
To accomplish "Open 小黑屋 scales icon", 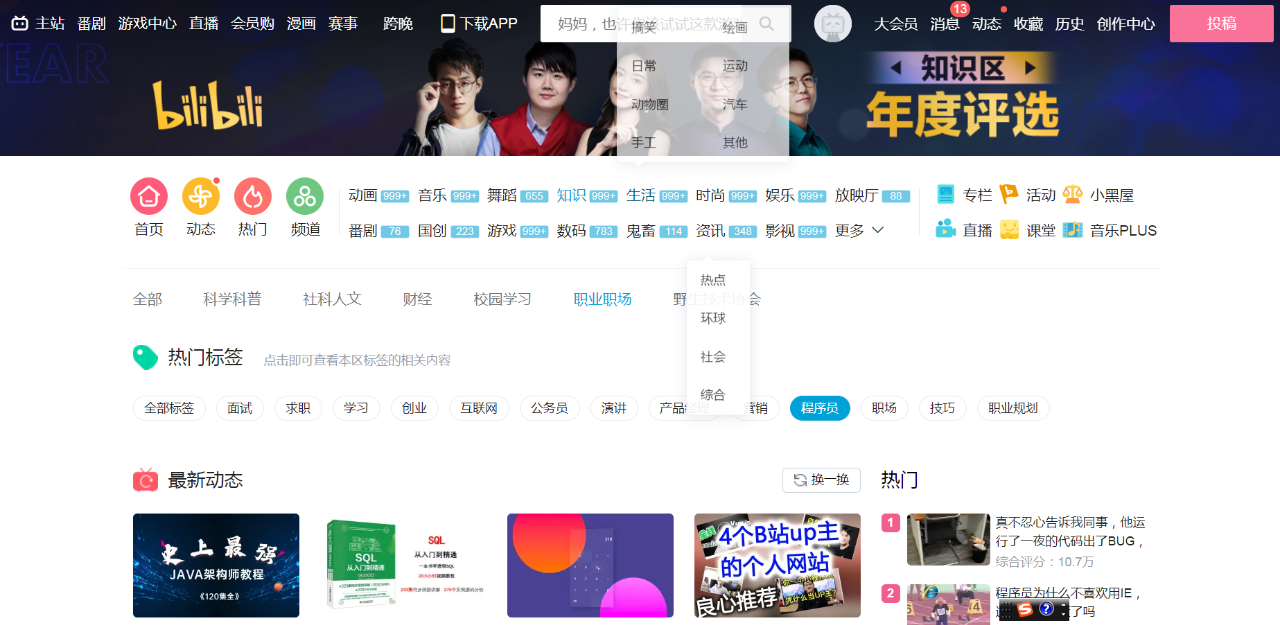I will click(x=1073, y=195).
